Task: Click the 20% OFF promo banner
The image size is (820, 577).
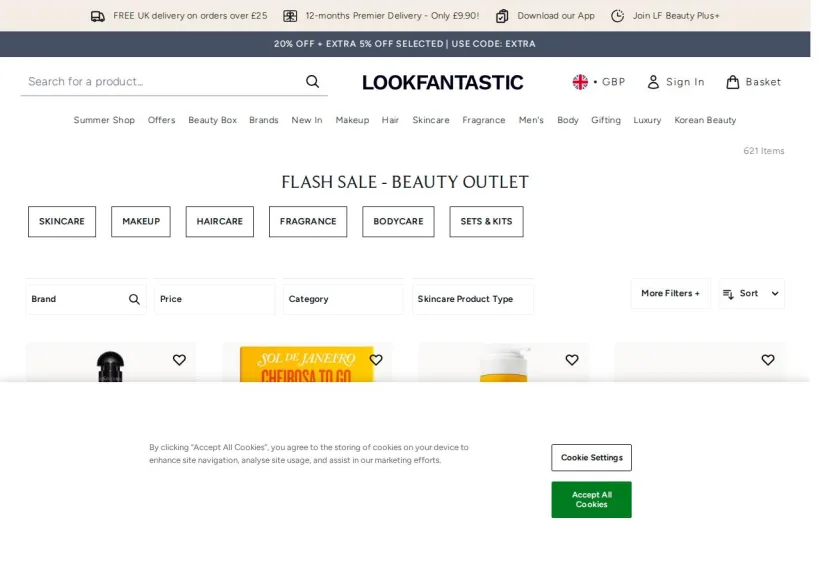Action: pyautogui.click(x=405, y=44)
